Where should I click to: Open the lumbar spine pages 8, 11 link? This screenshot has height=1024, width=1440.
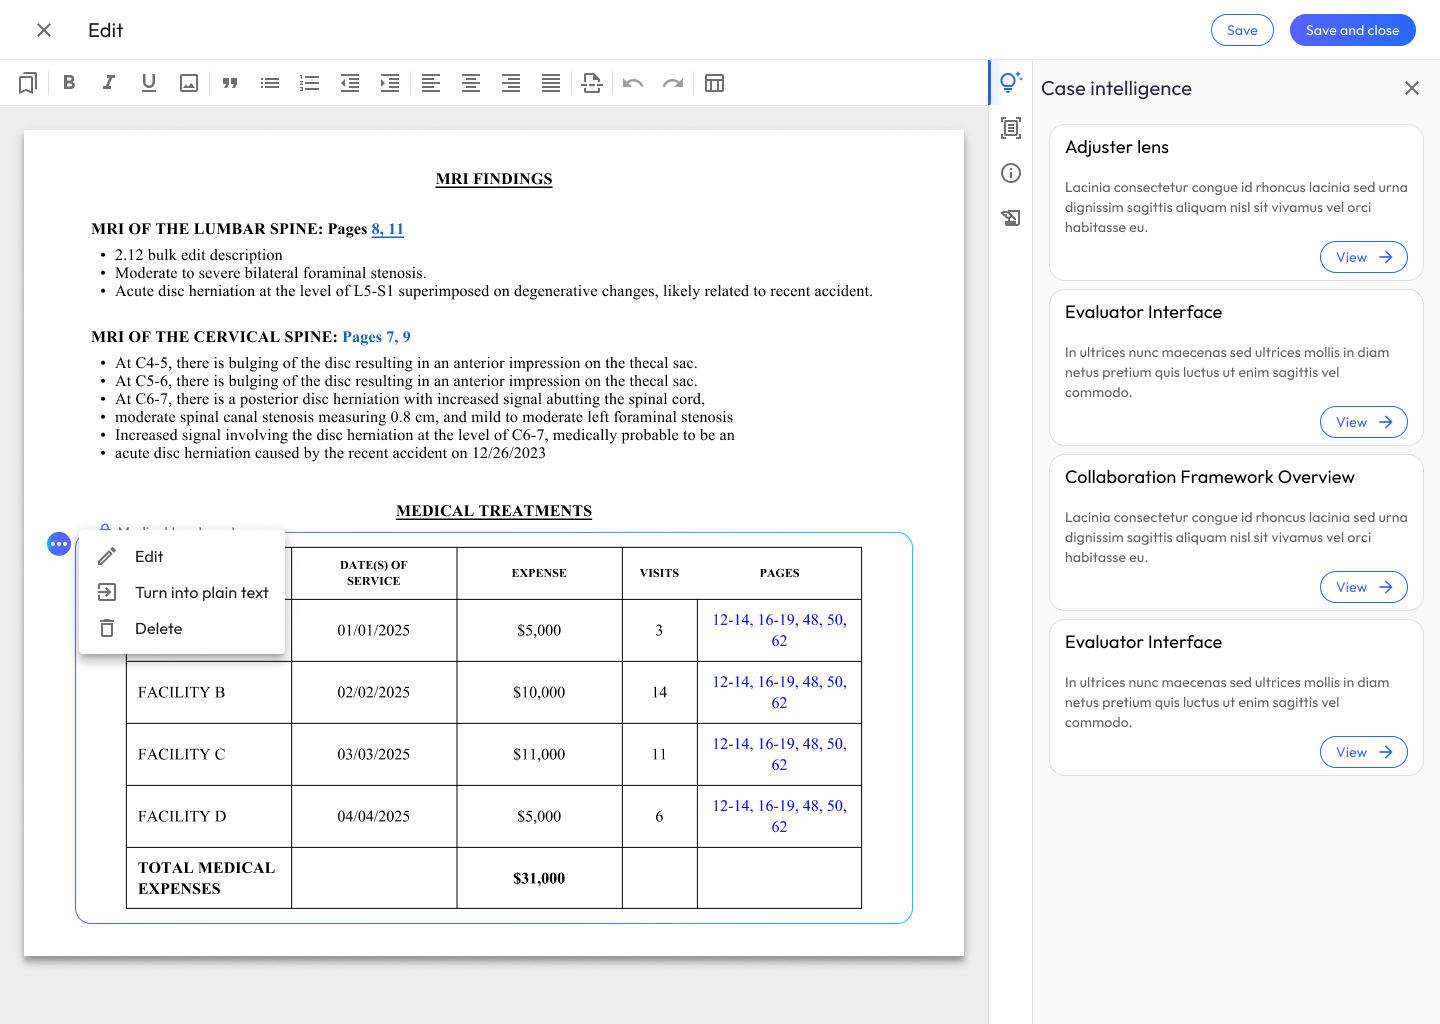(387, 229)
